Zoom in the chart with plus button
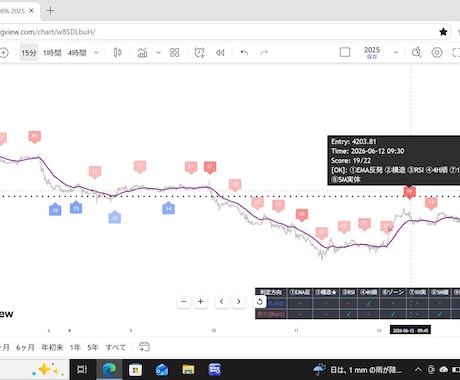Screen dimensions: 460x380 [200, 302]
